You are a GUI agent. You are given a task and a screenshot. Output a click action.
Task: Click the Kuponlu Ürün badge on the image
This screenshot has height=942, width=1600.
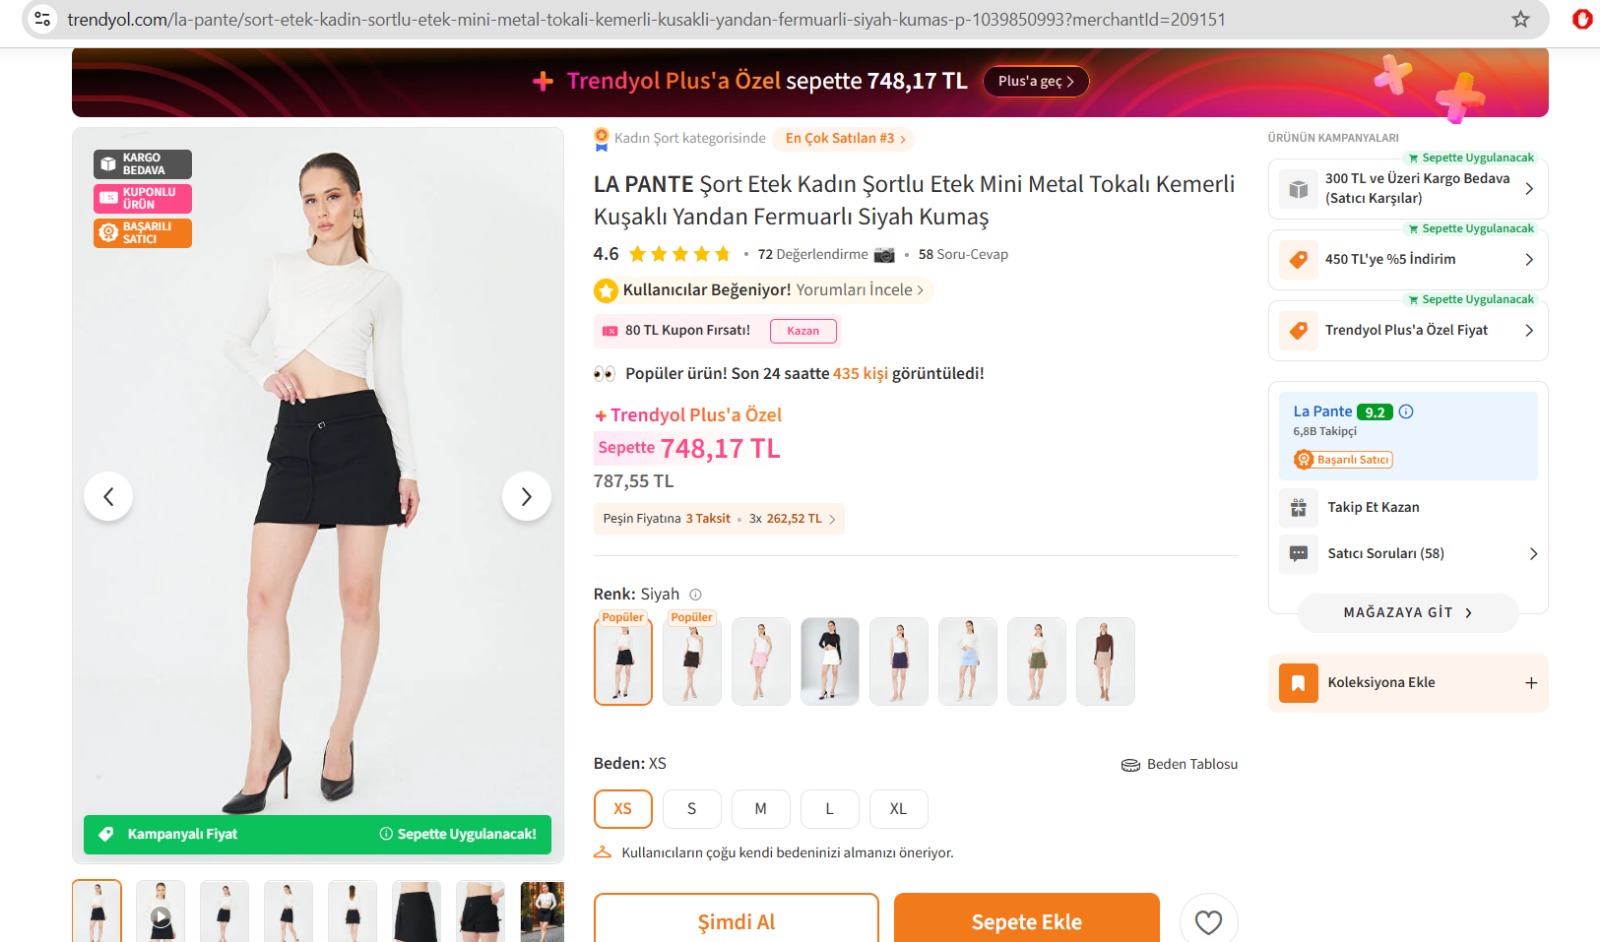pyautogui.click(x=142, y=198)
